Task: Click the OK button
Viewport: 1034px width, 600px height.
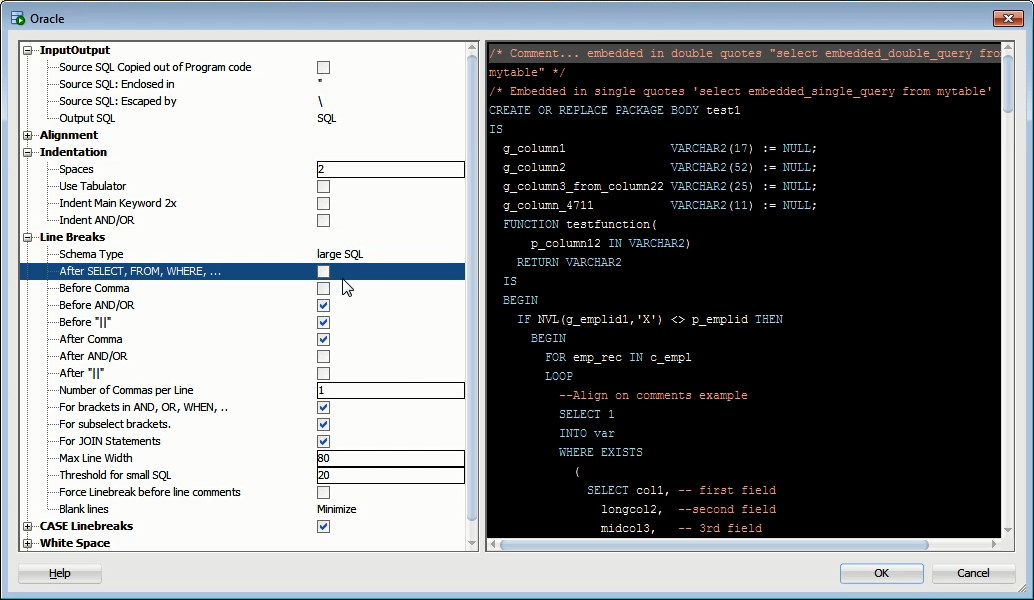Action: point(882,573)
